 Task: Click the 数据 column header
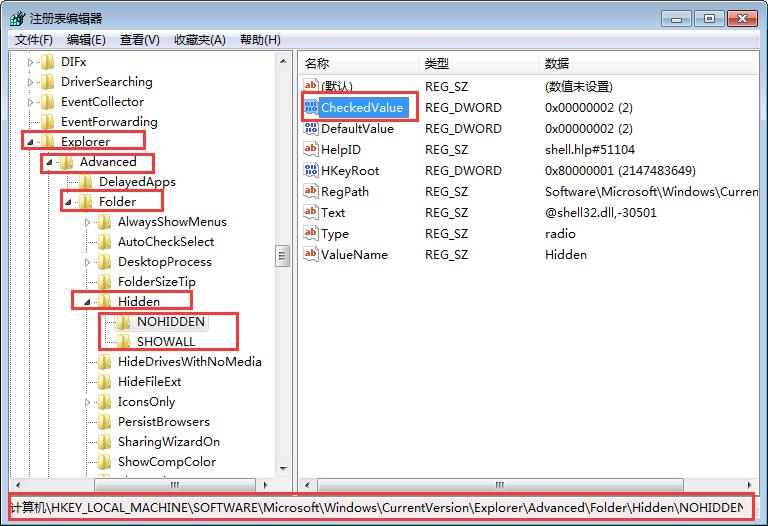[x=557, y=63]
